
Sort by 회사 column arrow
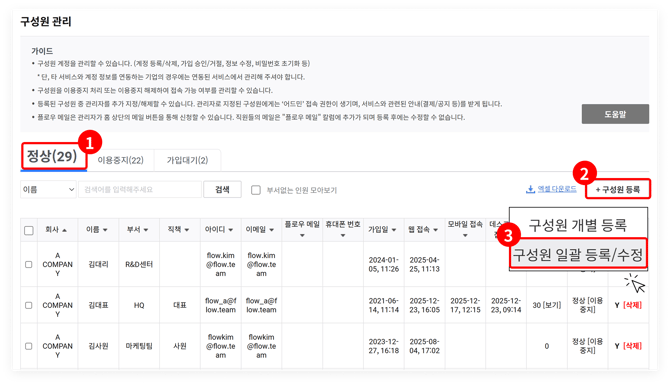tap(65, 230)
